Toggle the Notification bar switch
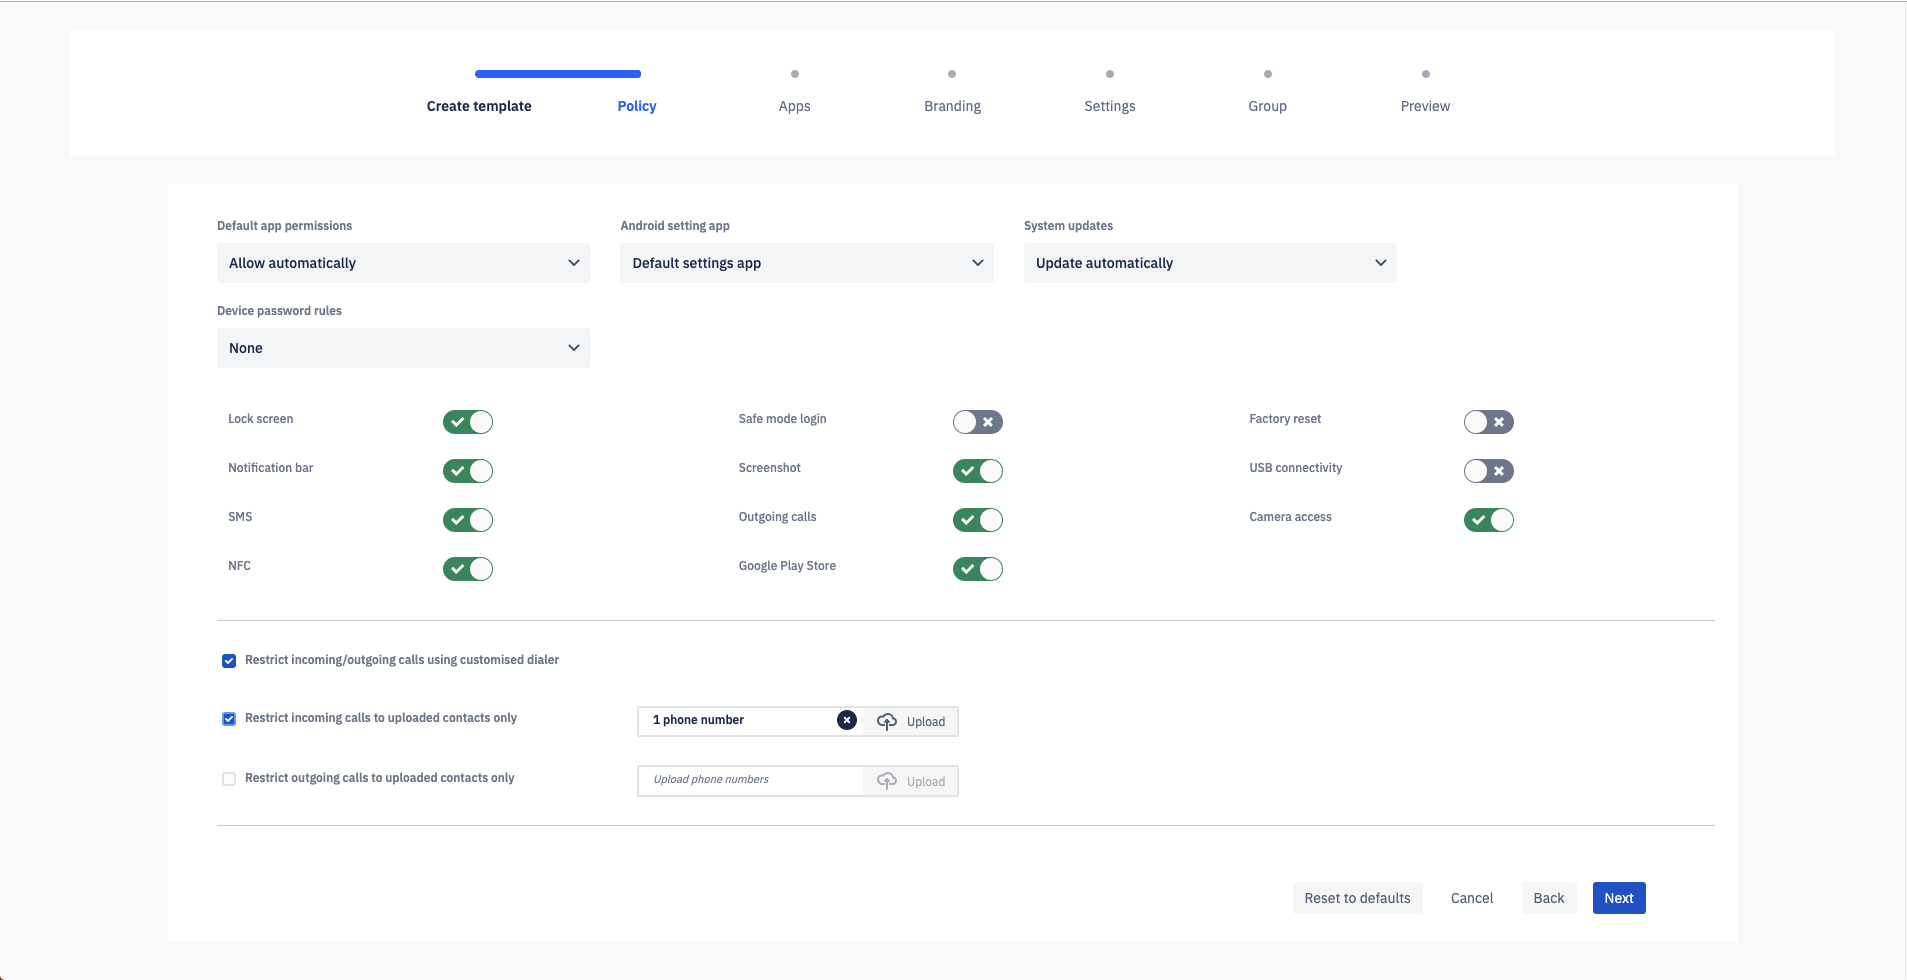This screenshot has width=1907, height=980. [x=468, y=471]
